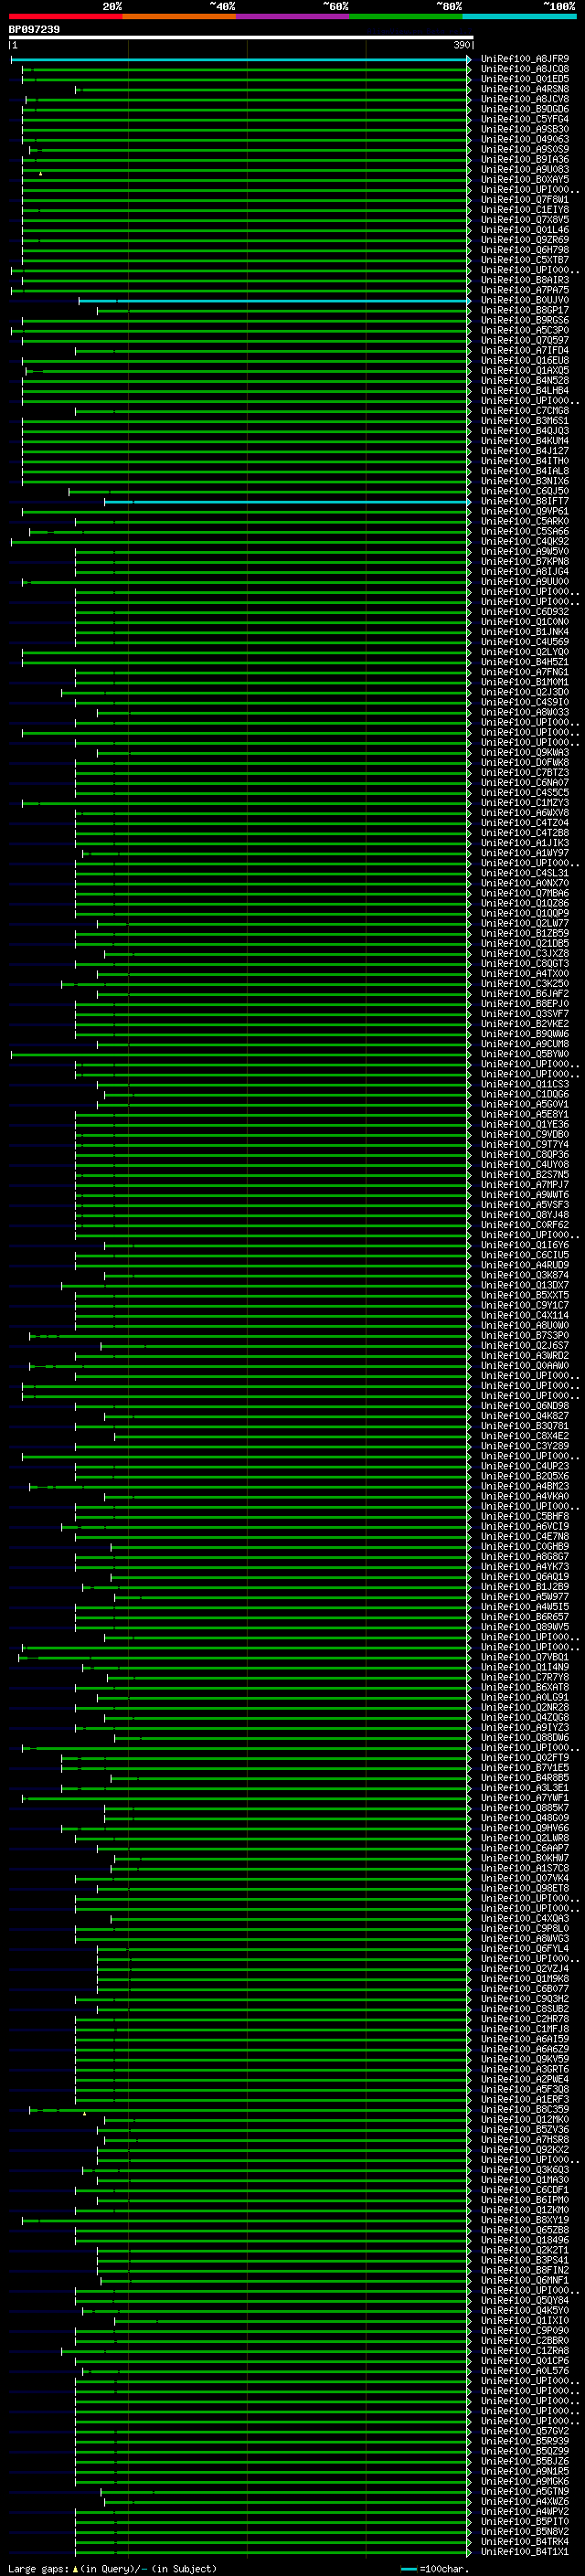Screen dimensions: 585x2576
Task: Click the green ~80% identity legend segment
Action: [x=406, y=16]
